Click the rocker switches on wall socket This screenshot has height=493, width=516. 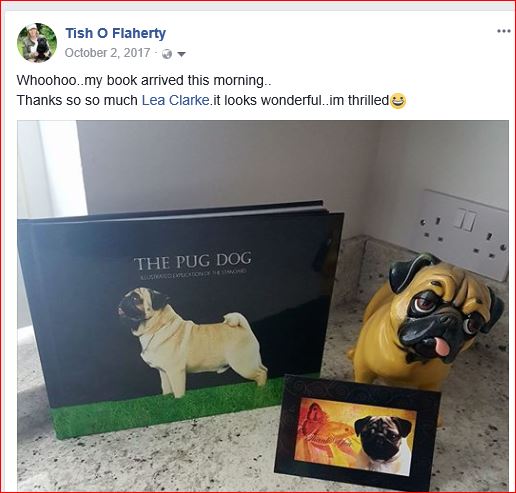465,219
